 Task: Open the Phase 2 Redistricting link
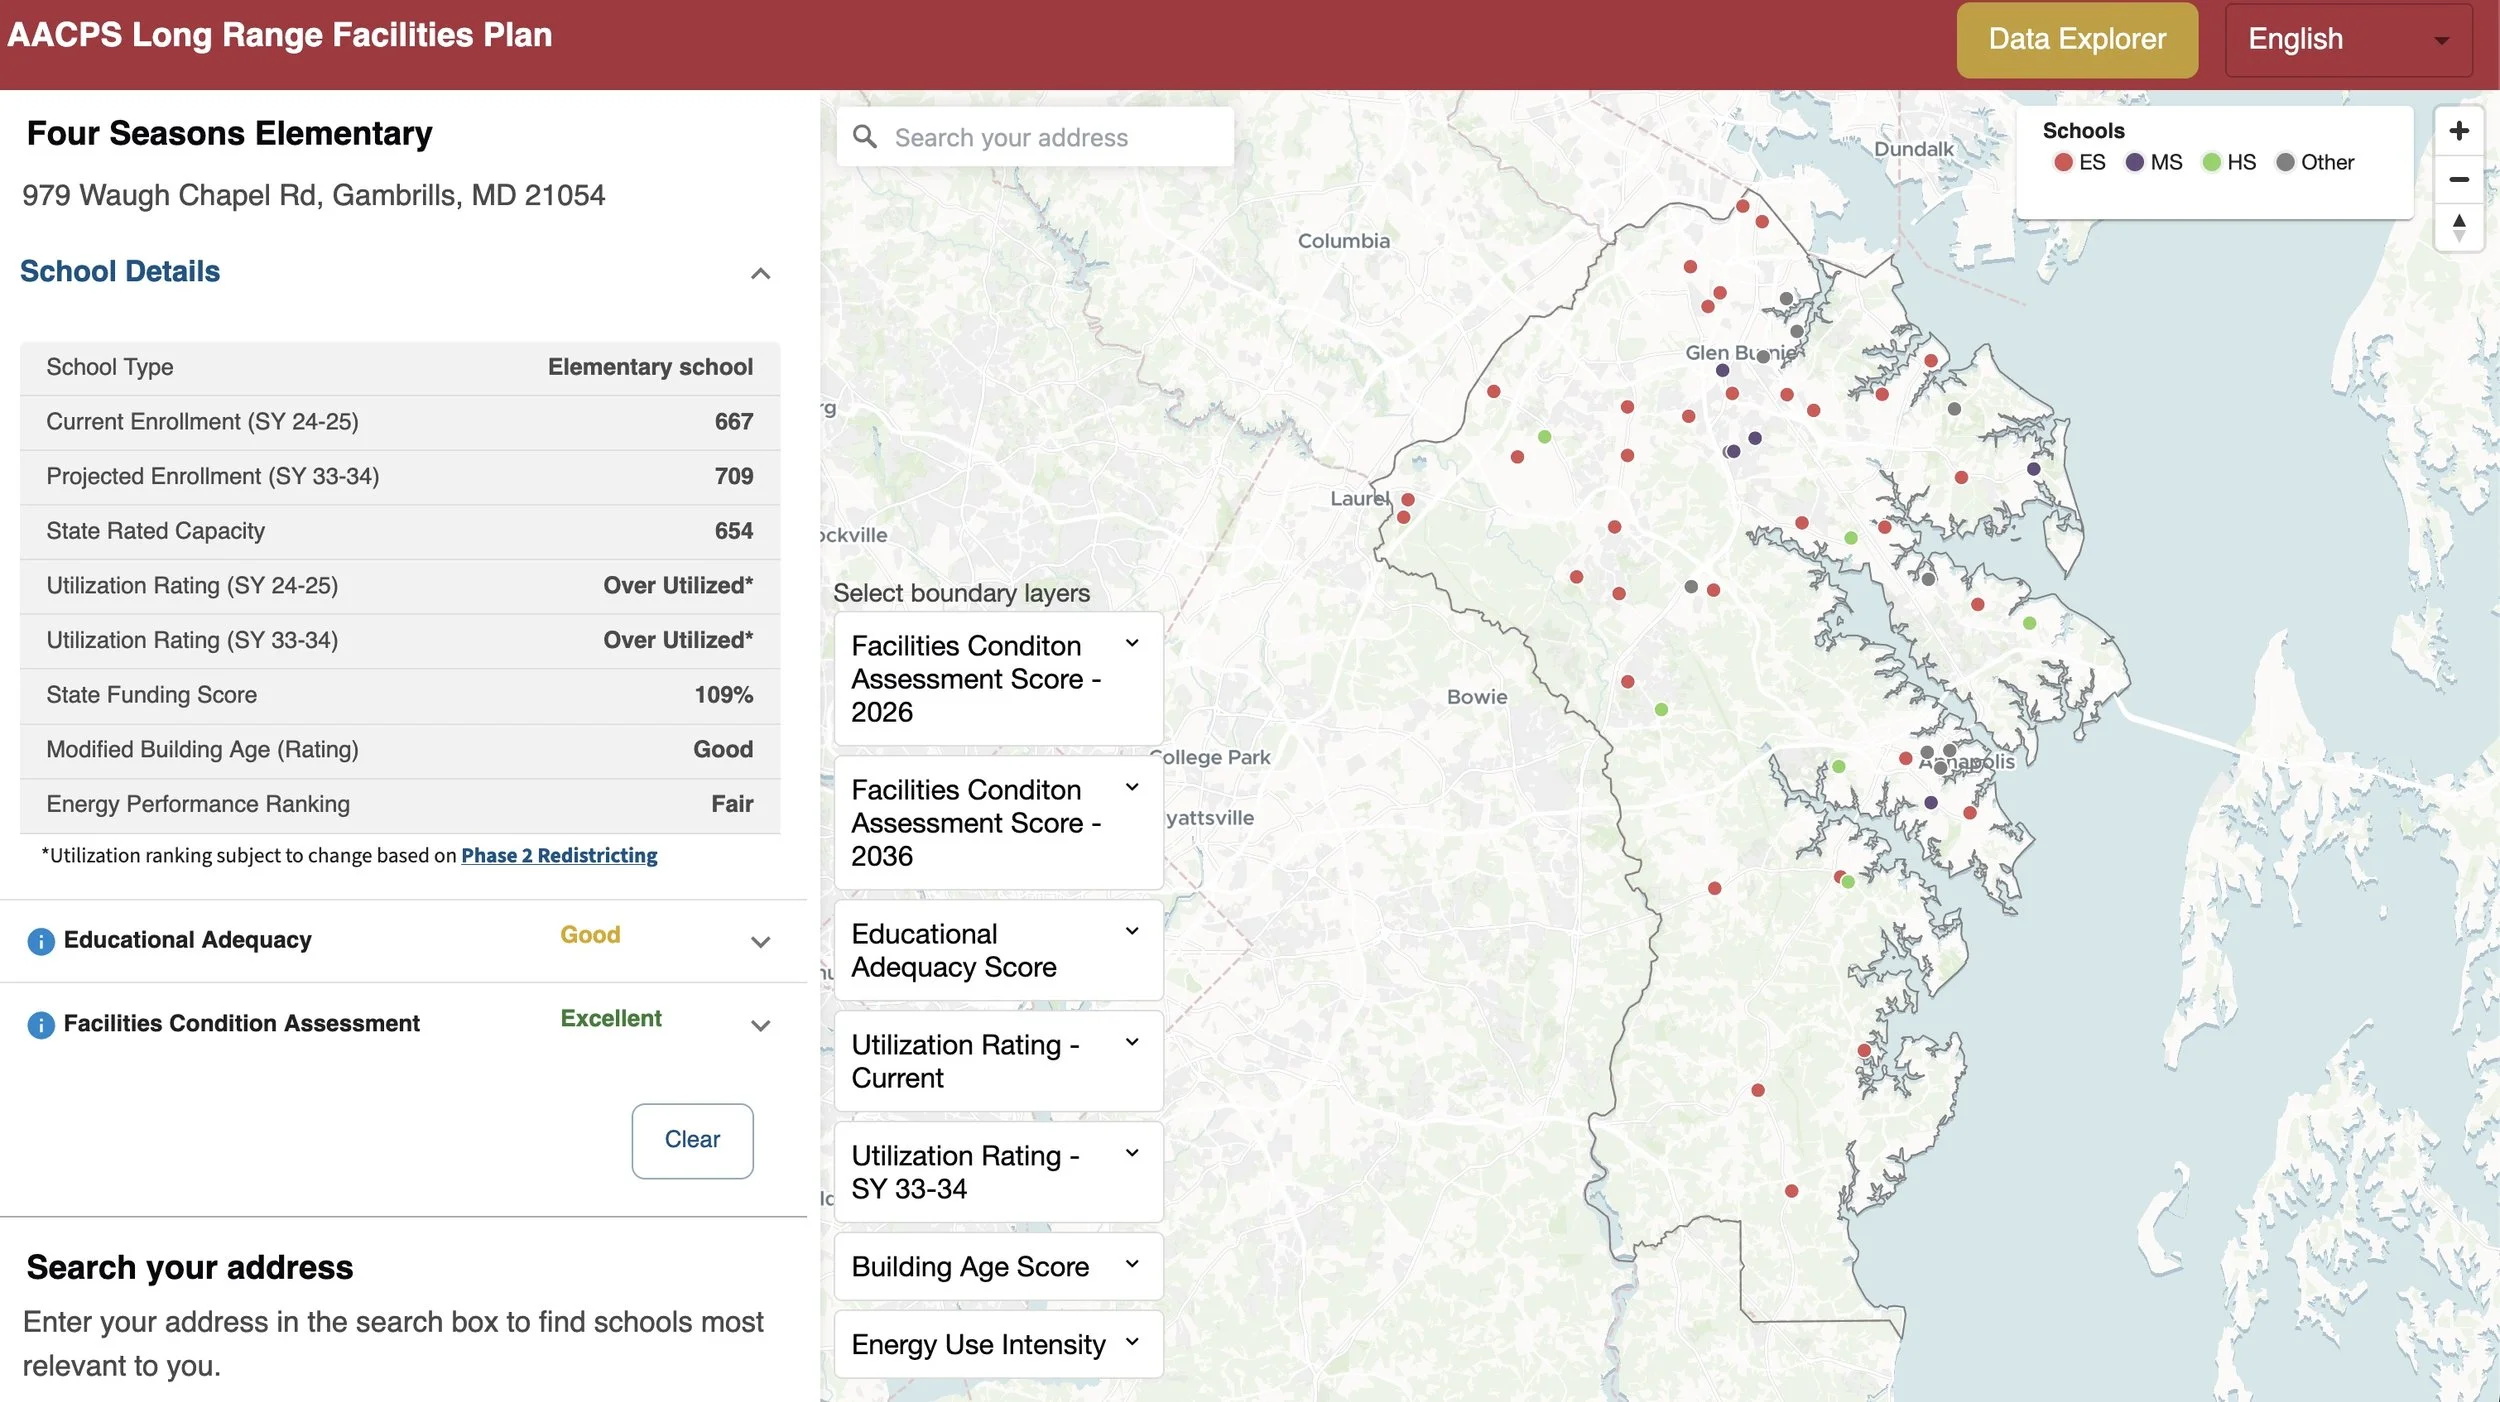pos(559,856)
